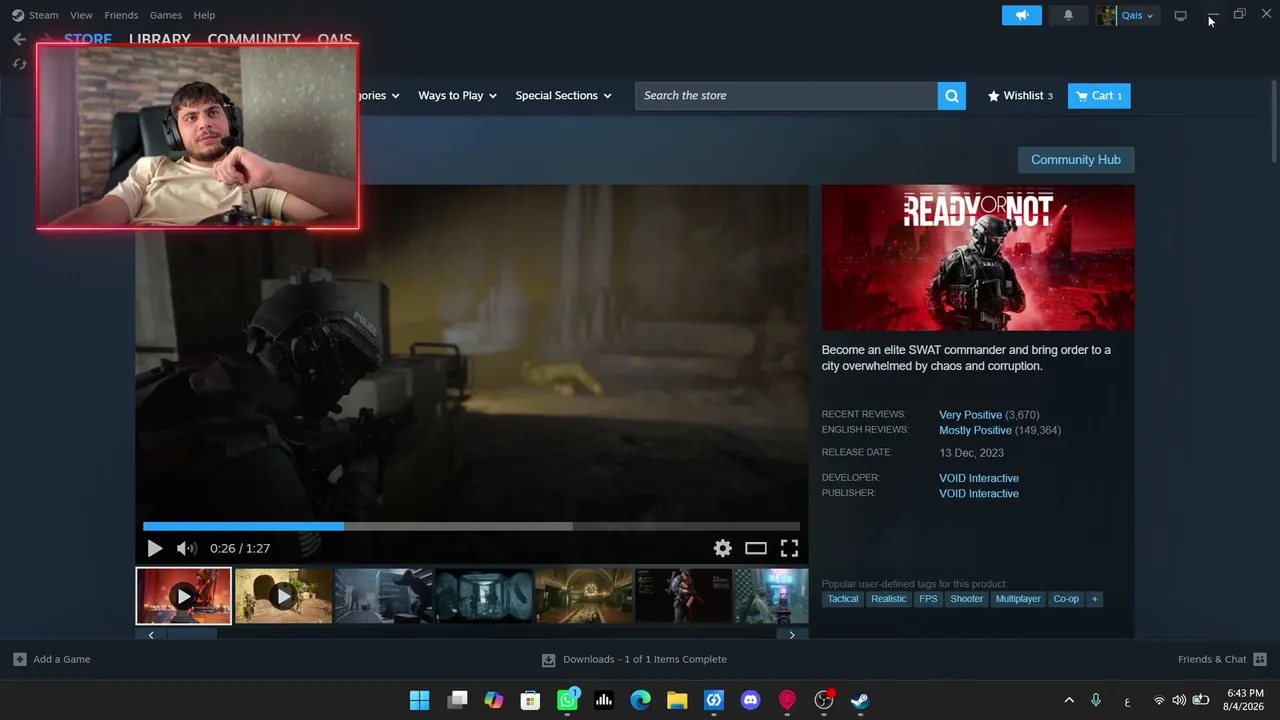
Task: Expand the Special Sections dropdown
Action: click(x=563, y=96)
